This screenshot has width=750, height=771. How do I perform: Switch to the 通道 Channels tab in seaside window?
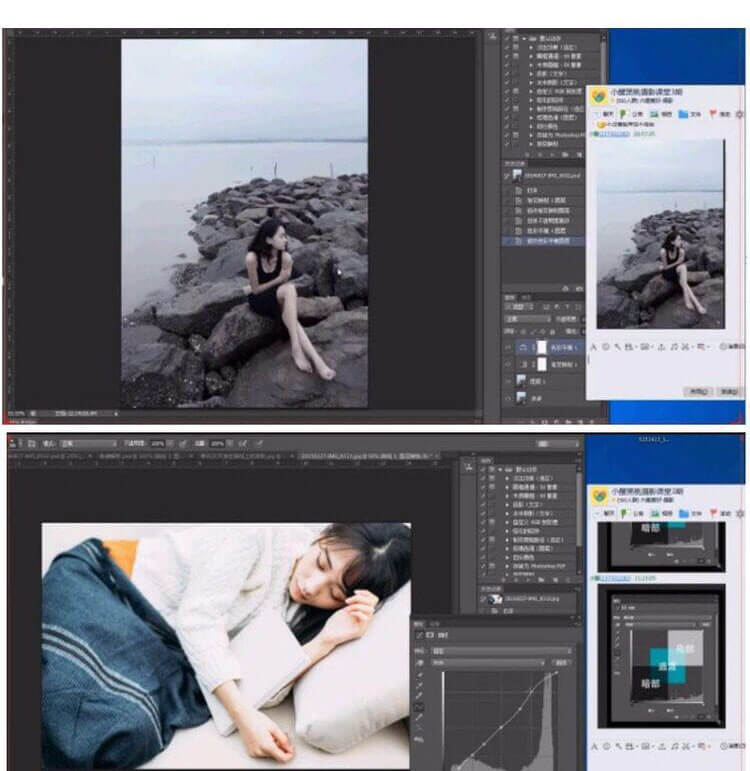click(x=526, y=298)
